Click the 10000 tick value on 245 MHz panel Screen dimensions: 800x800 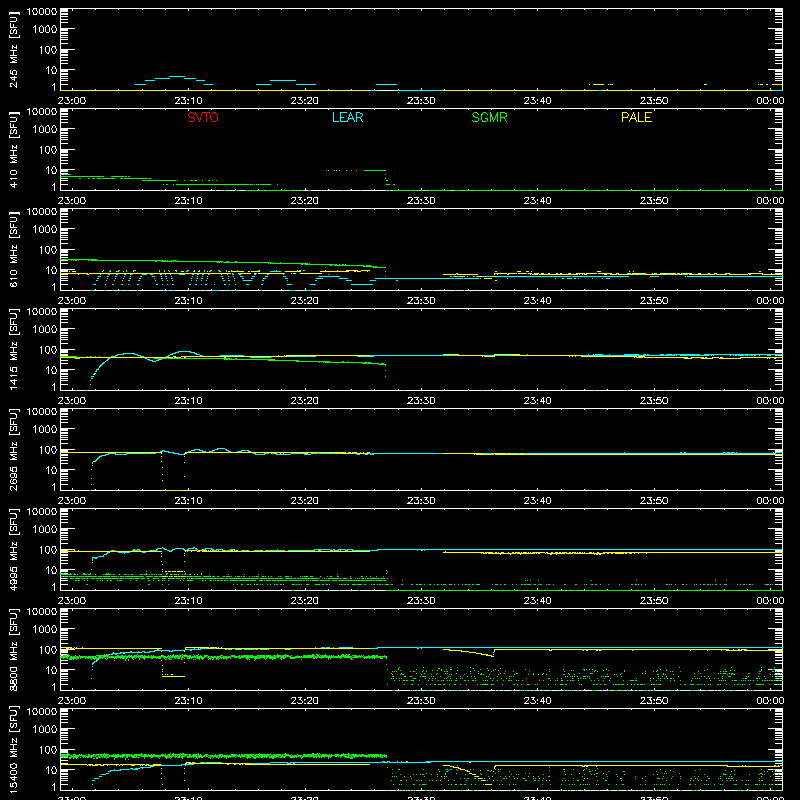(42, 12)
